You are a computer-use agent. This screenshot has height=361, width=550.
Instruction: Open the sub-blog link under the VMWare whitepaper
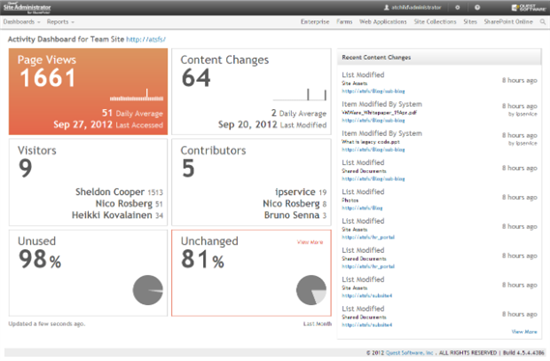[x=373, y=120]
